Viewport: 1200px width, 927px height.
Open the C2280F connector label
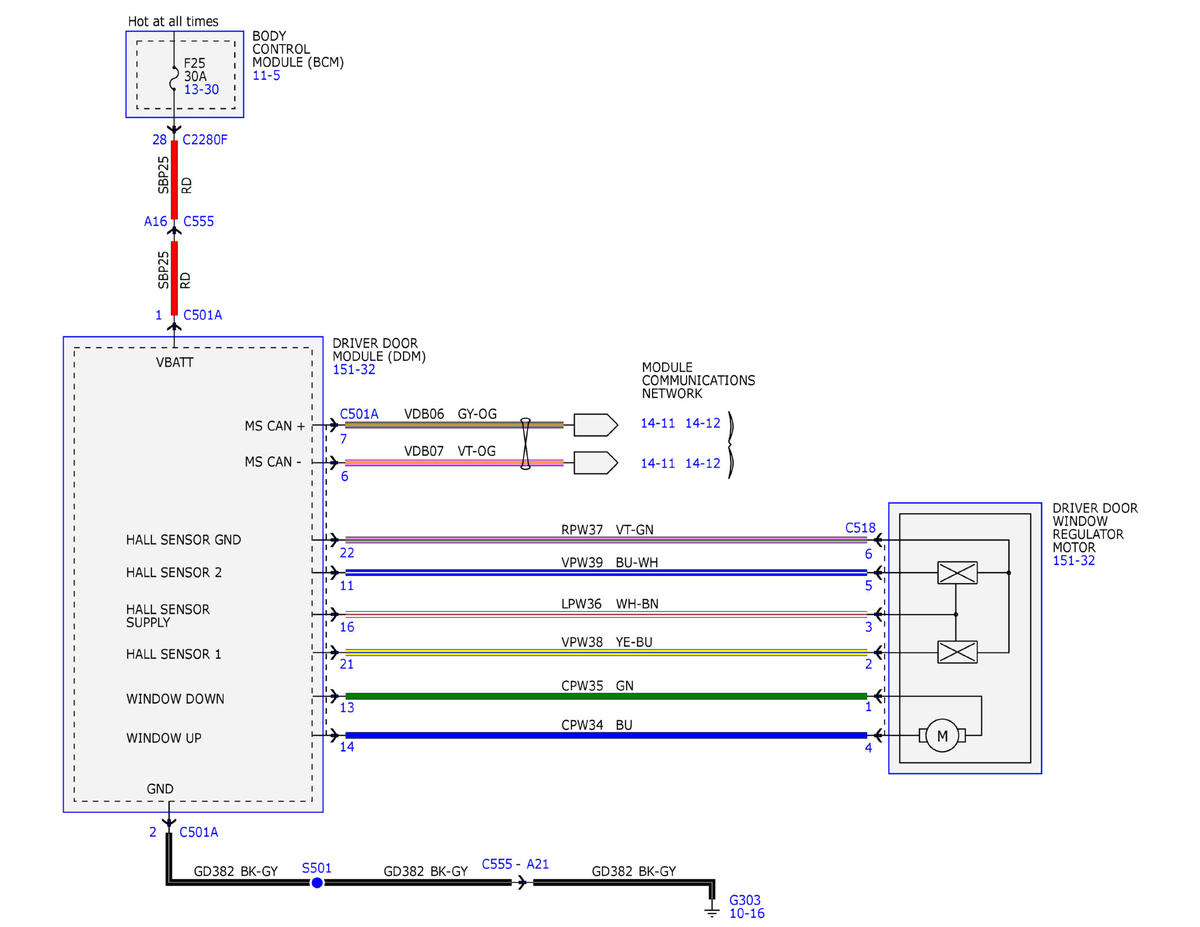click(206, 139)
